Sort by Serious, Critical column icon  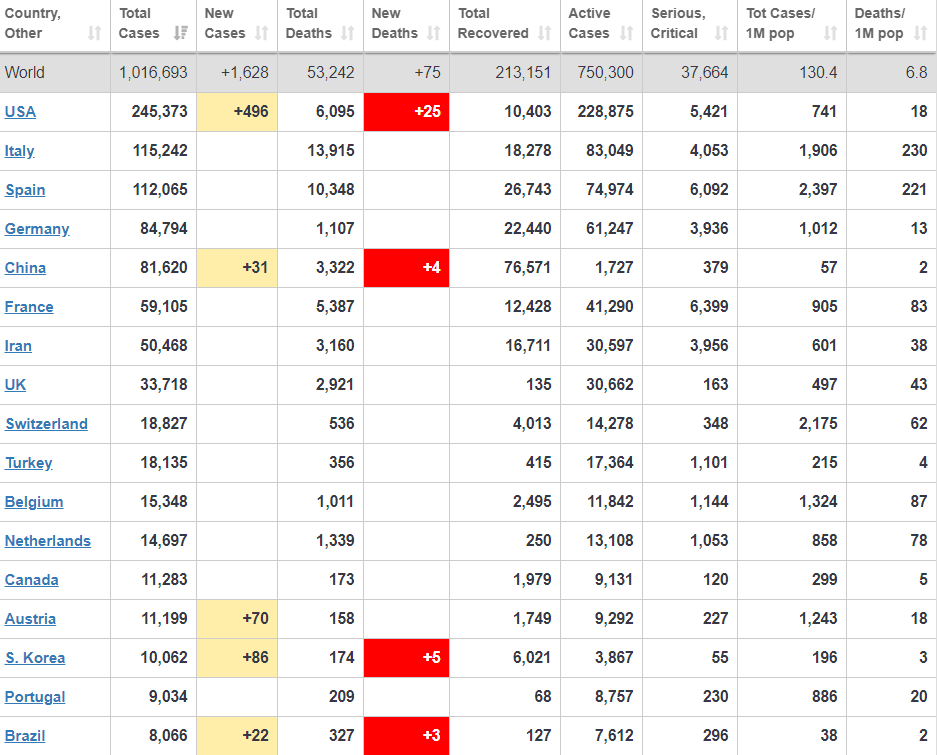[x=722, y=34]
